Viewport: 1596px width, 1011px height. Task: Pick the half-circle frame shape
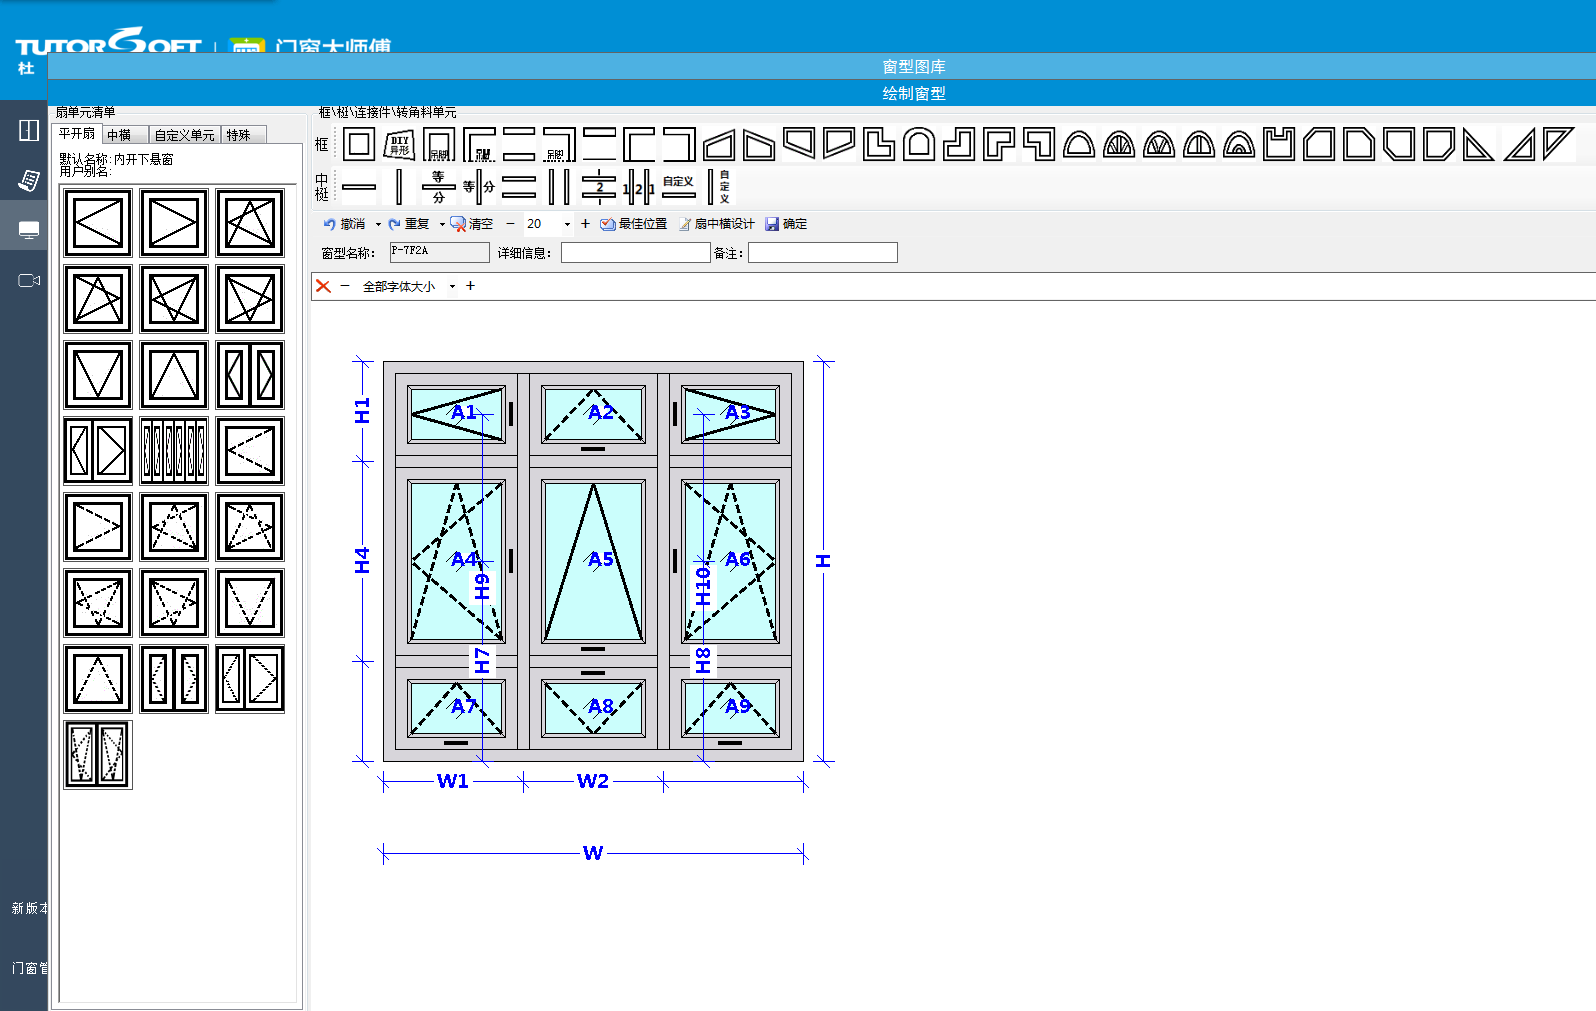click(x=1079, y=144)
